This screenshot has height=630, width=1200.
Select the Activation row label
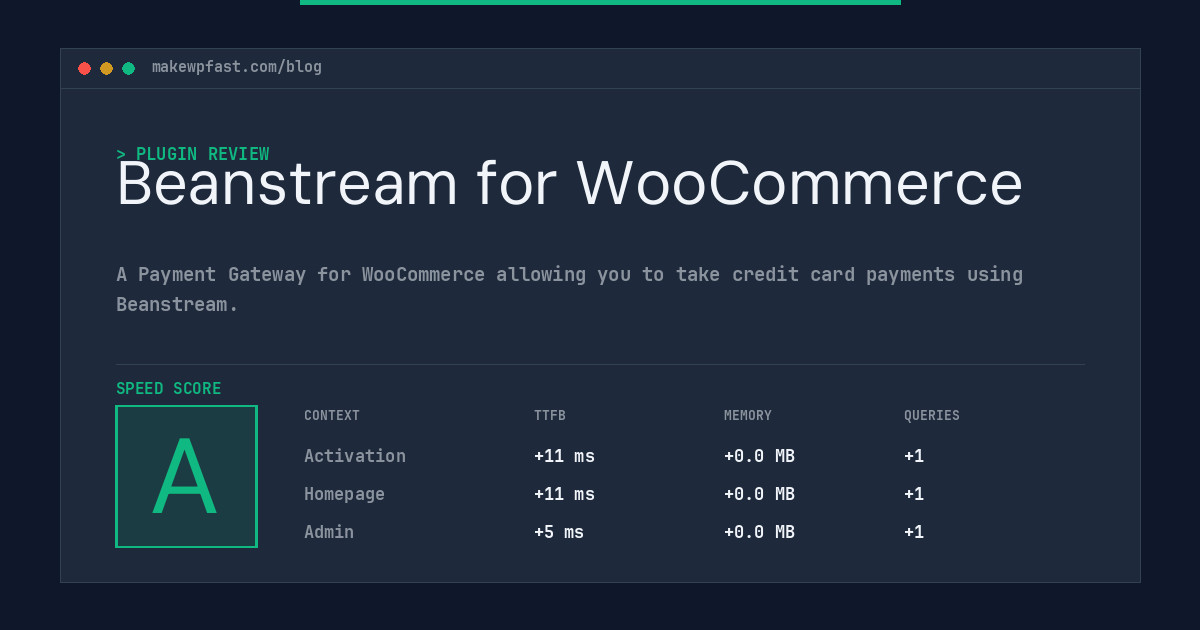pos(355,456)
